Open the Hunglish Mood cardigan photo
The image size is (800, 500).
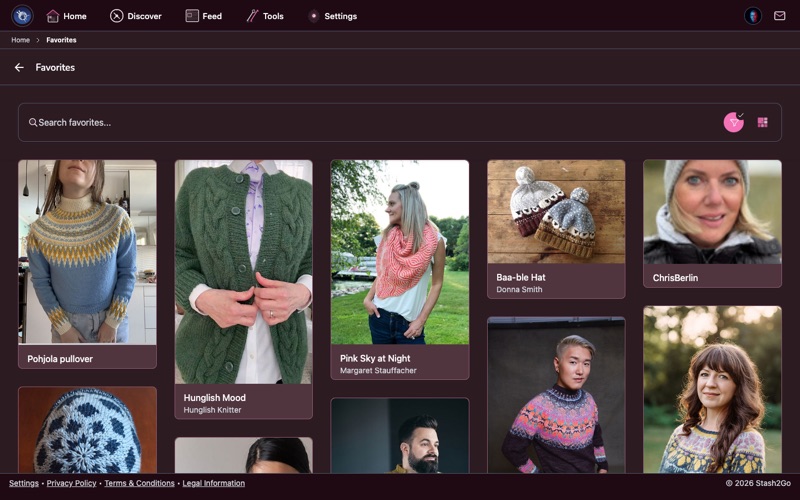(x=243, y=272)
